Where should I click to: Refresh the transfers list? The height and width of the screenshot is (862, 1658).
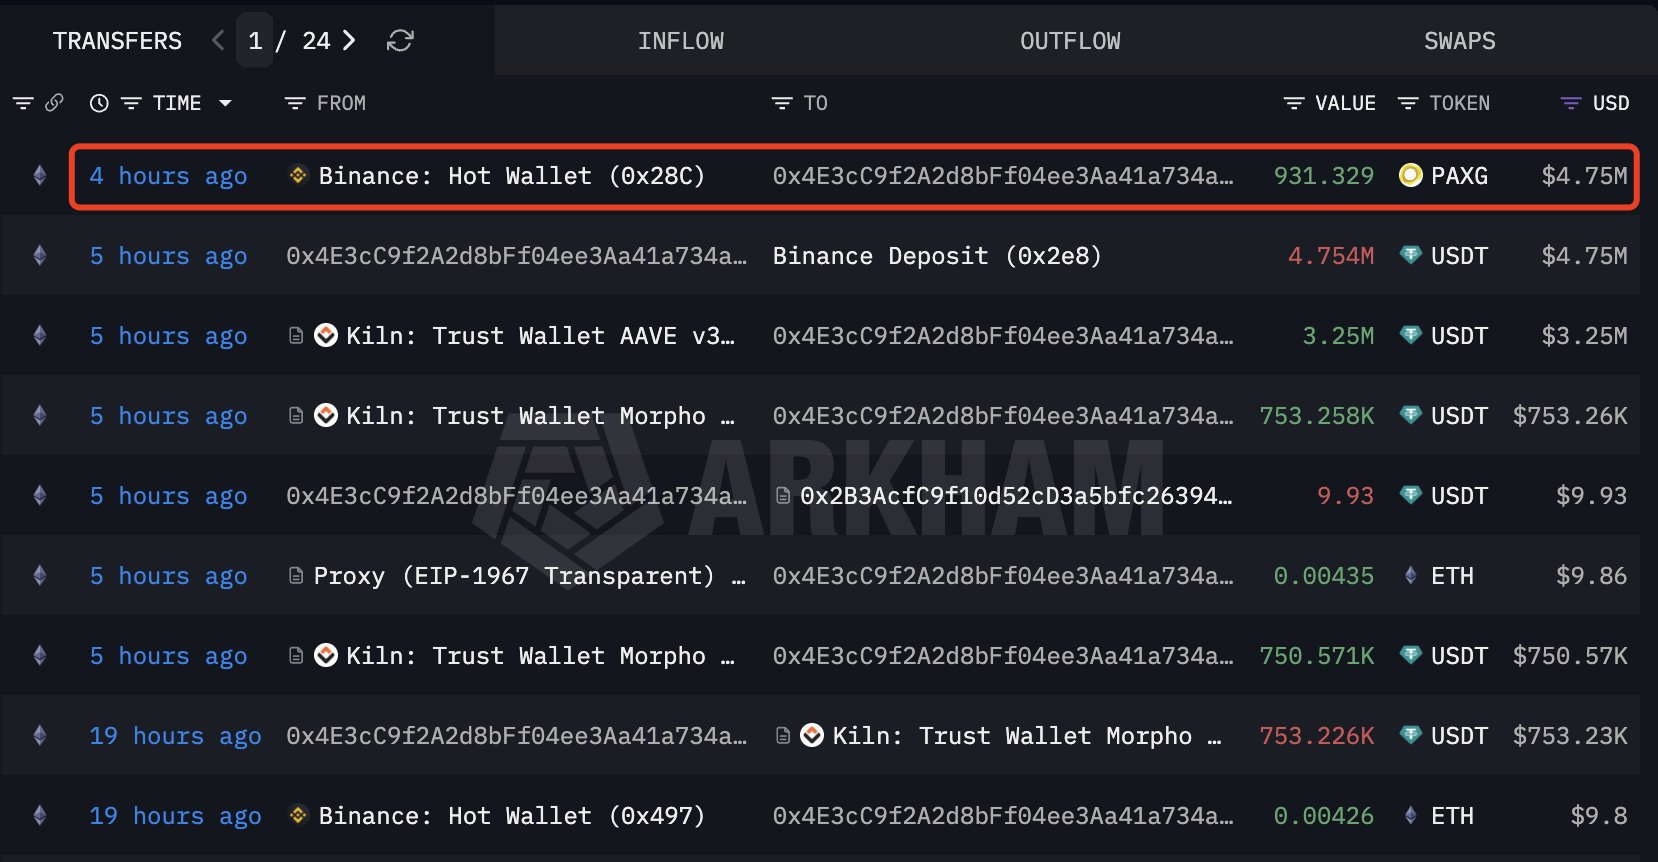click(400, 41)
